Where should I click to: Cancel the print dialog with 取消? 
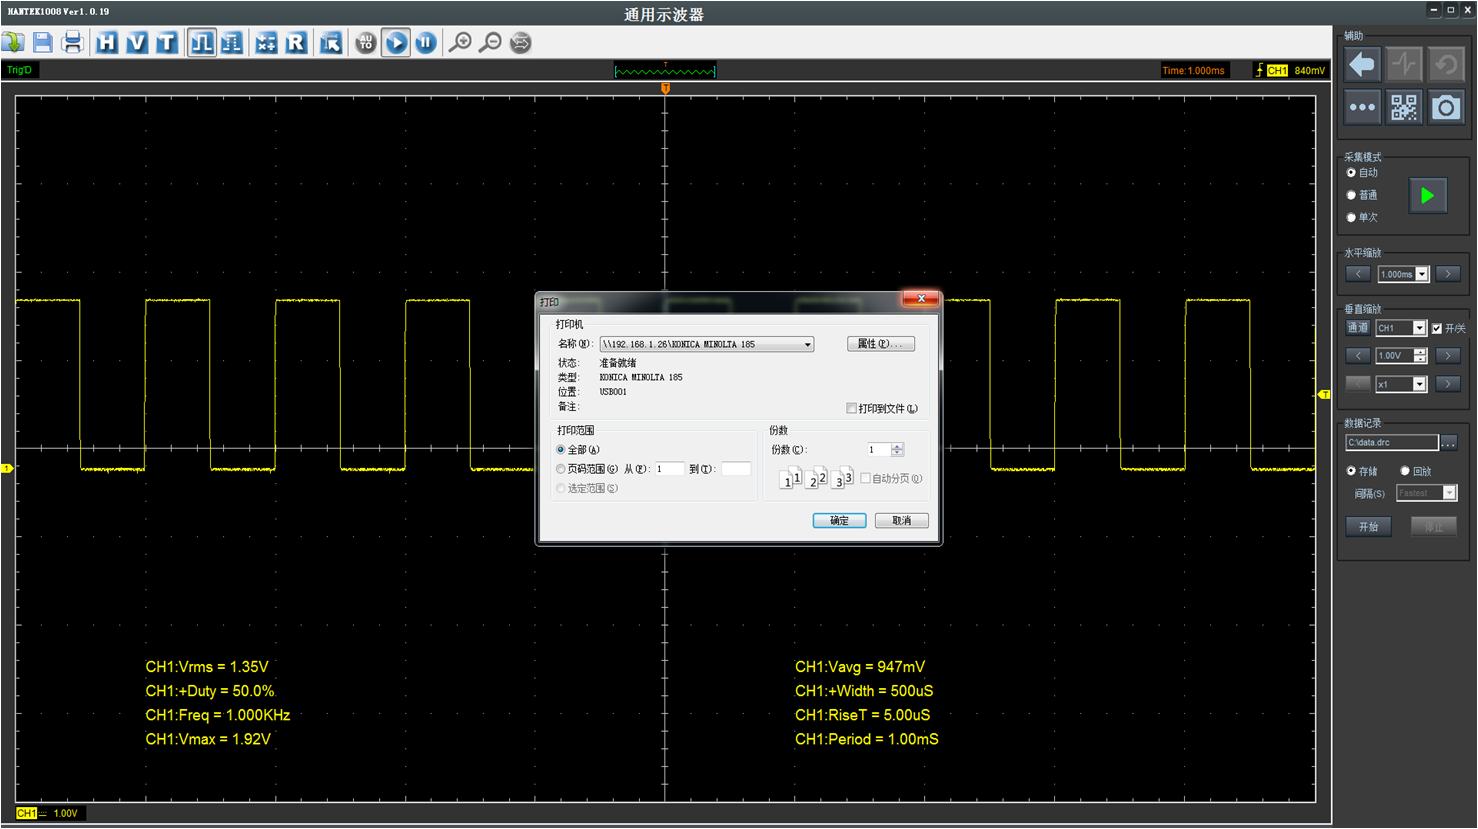(x=901, y=521)
